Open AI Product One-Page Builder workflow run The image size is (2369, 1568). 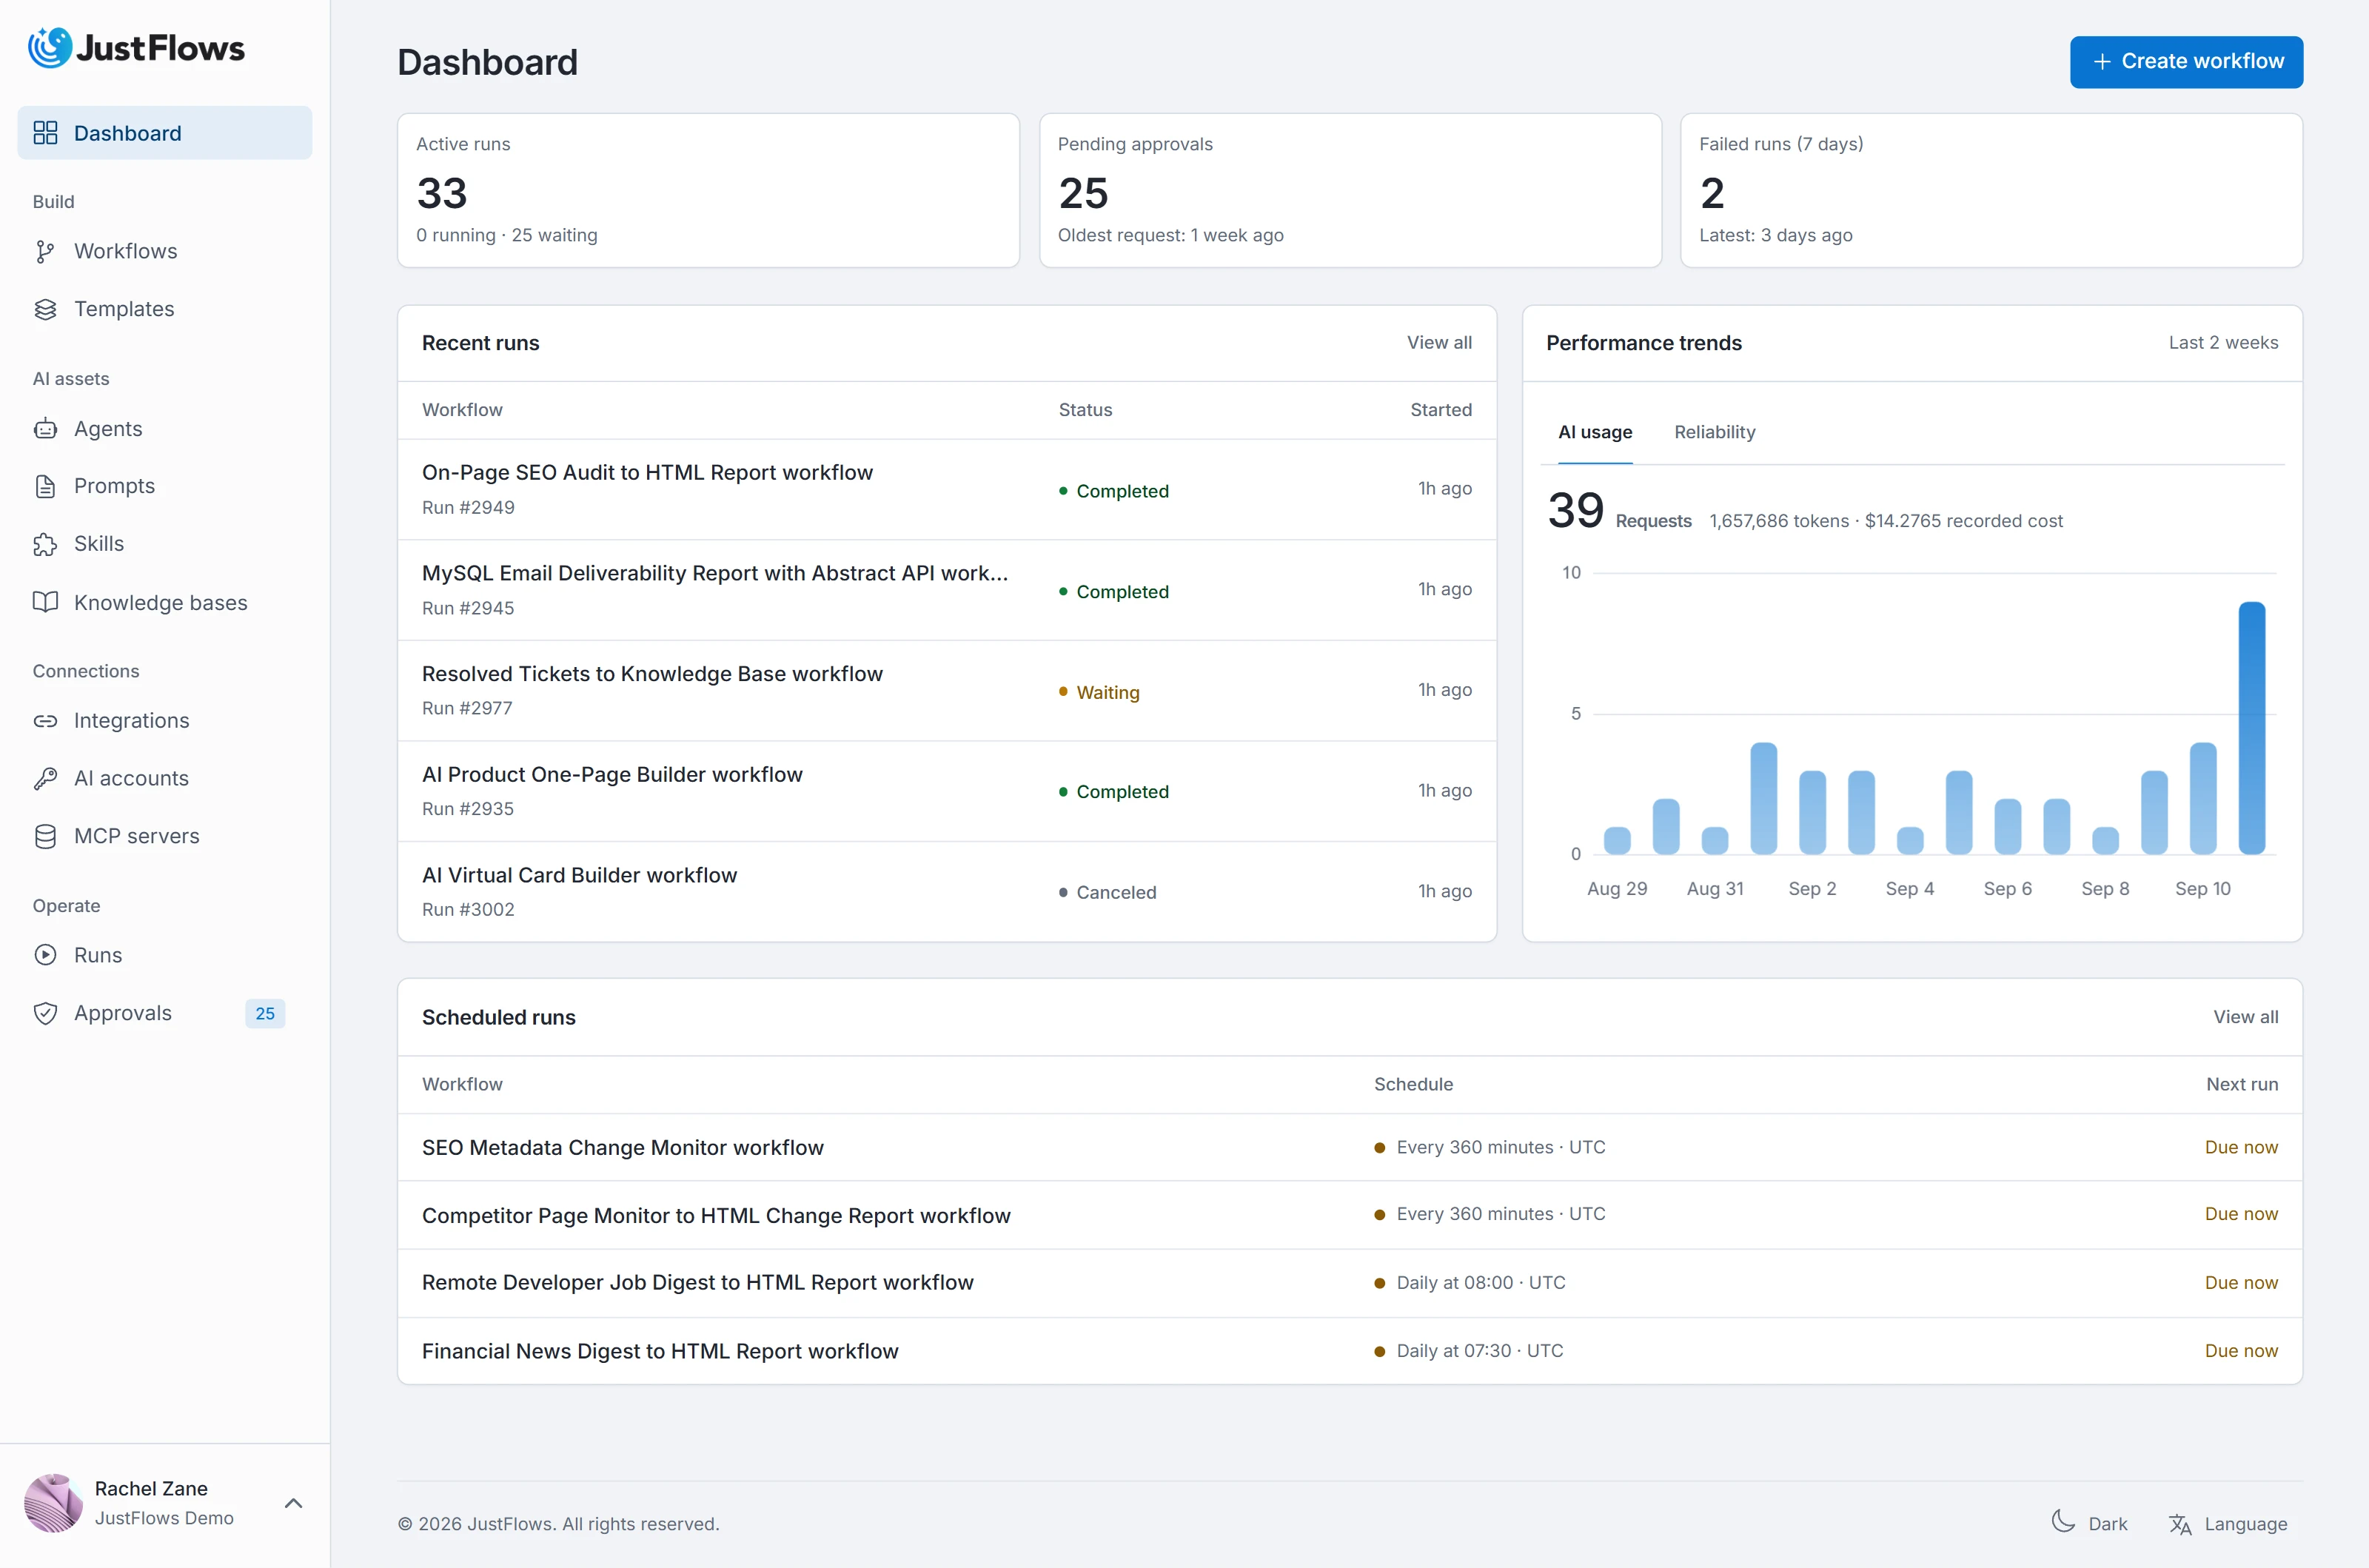[947, 791]
